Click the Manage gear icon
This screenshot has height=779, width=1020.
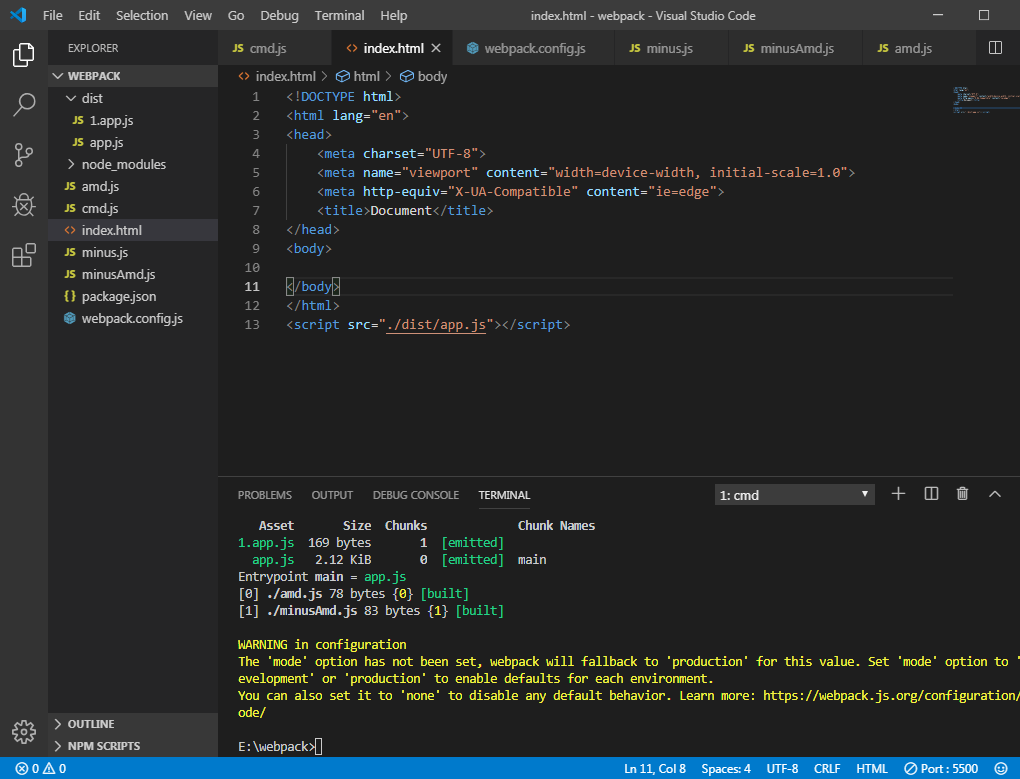pyautogui.click(x=24, y=730)
